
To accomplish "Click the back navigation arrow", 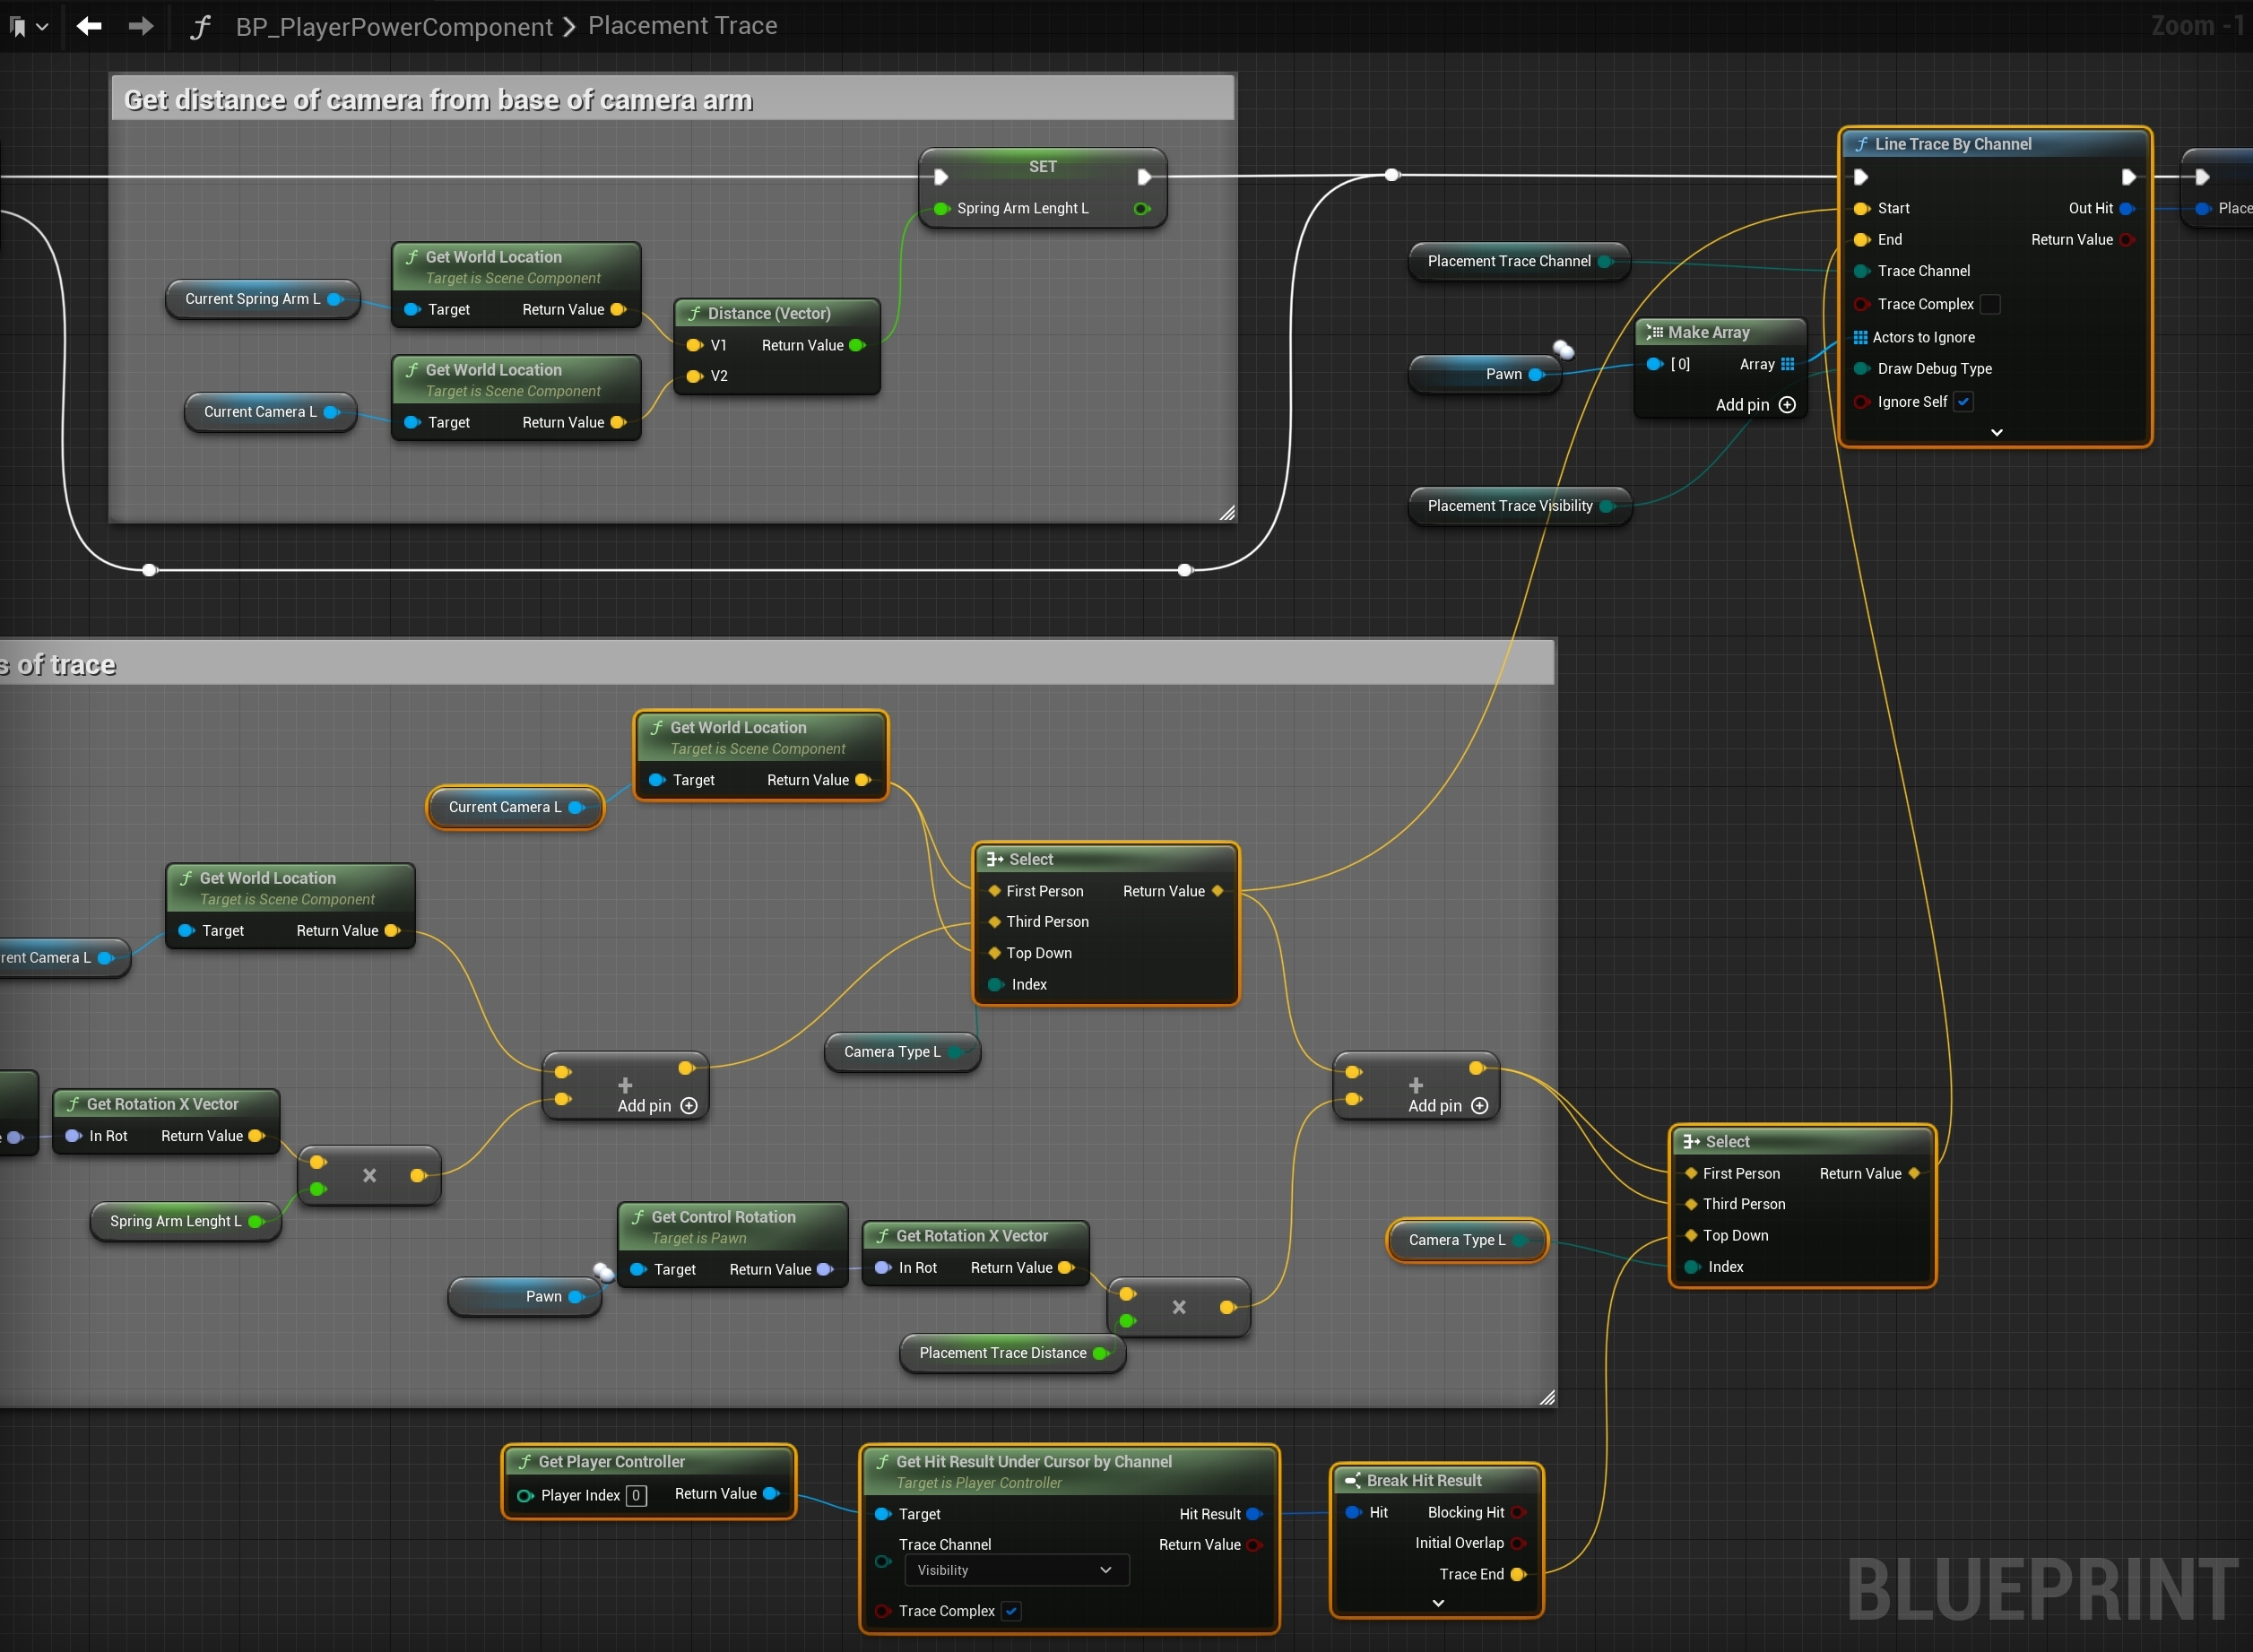I will coord(89,26).
